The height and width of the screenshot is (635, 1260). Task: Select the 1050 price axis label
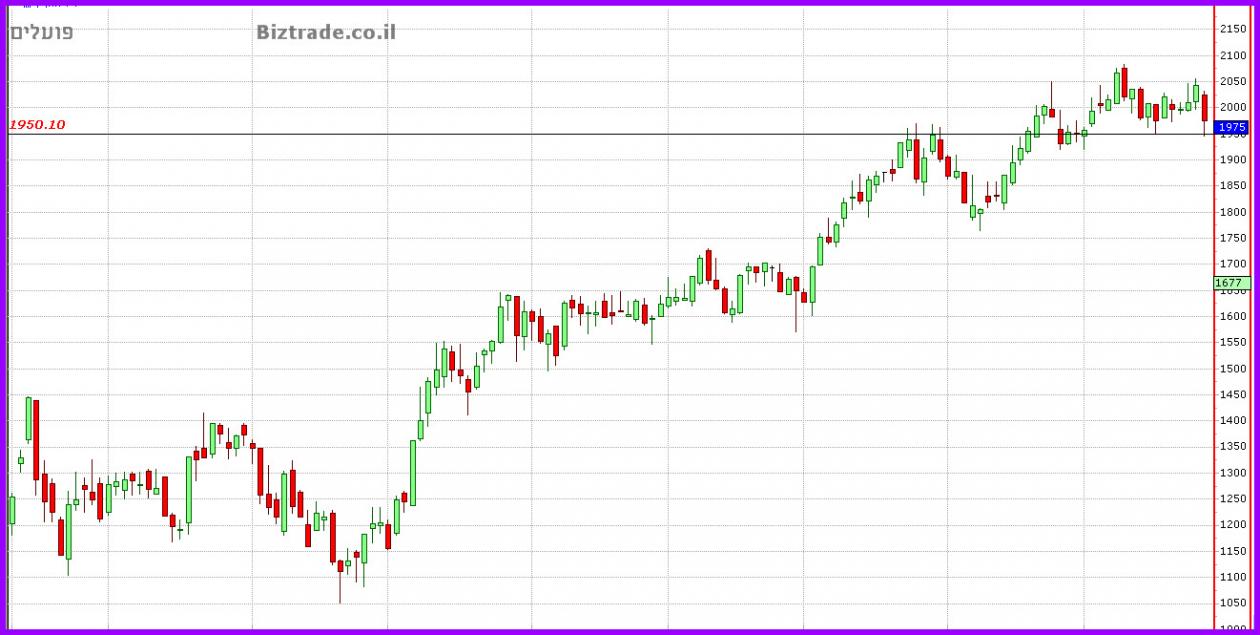tap(1232, 603)
